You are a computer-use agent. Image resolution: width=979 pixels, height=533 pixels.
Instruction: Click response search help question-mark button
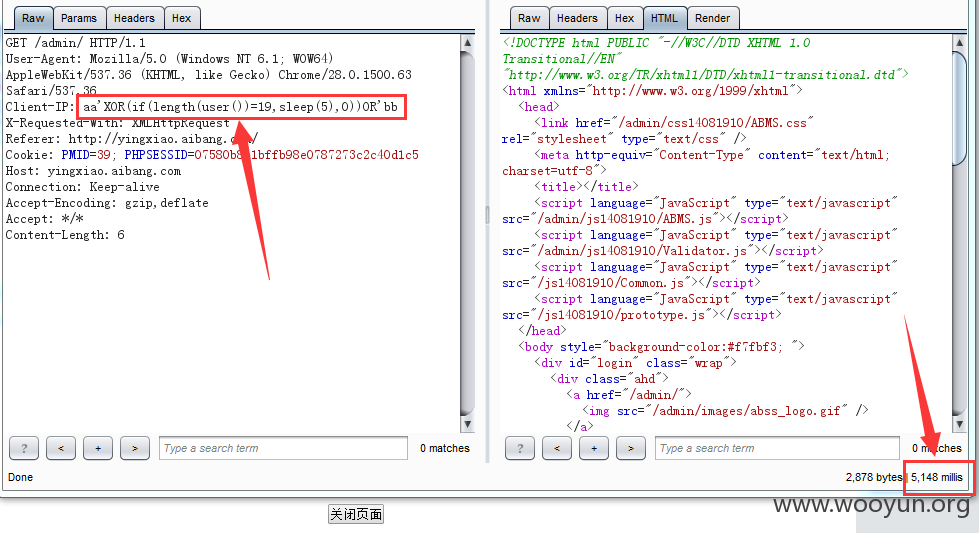point(520,448)
